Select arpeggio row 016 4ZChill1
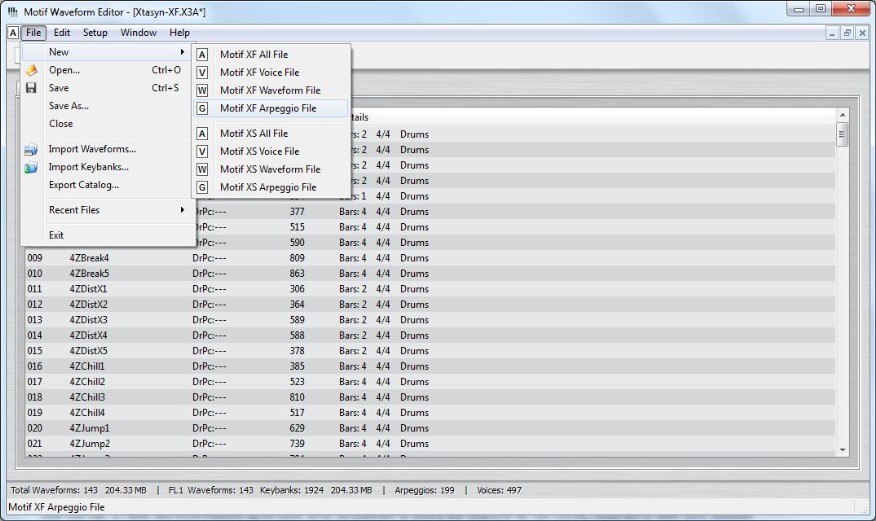Image resolution: width=876 pixels, height=521 pixels. click(430, 366)
